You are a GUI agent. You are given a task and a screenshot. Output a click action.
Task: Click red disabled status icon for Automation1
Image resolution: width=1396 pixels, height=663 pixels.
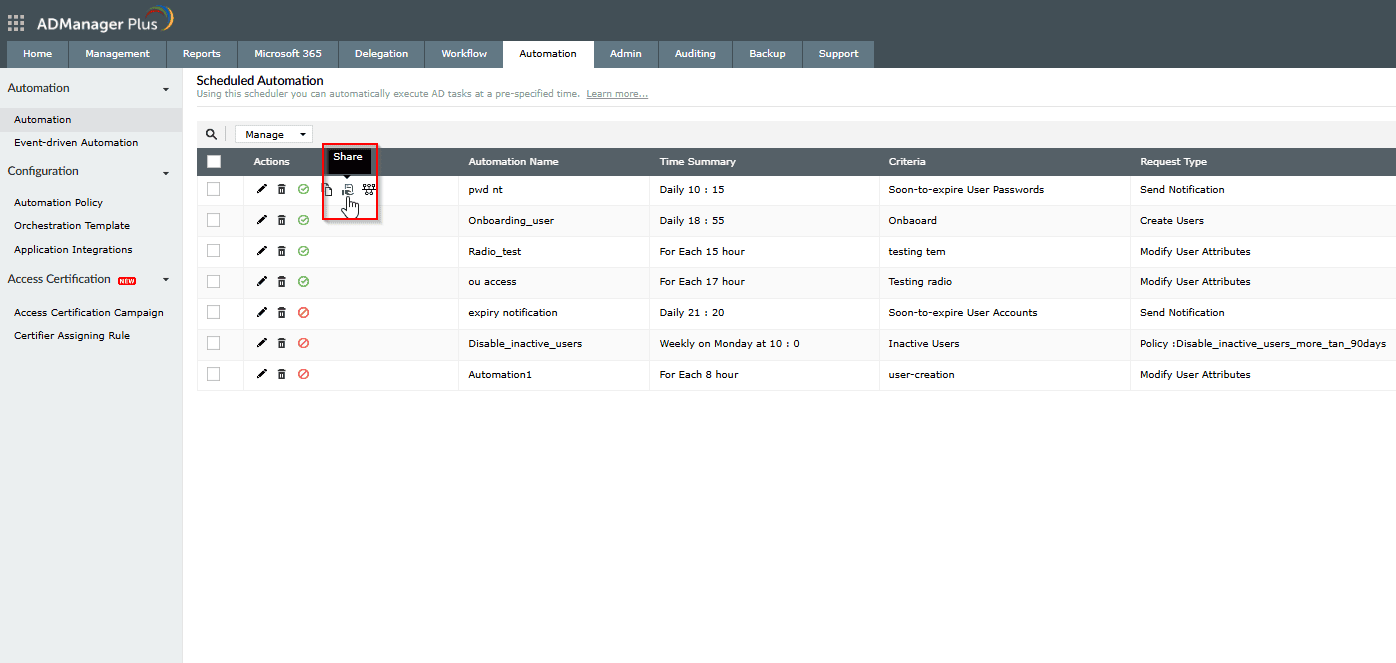(x=303, y=374)
